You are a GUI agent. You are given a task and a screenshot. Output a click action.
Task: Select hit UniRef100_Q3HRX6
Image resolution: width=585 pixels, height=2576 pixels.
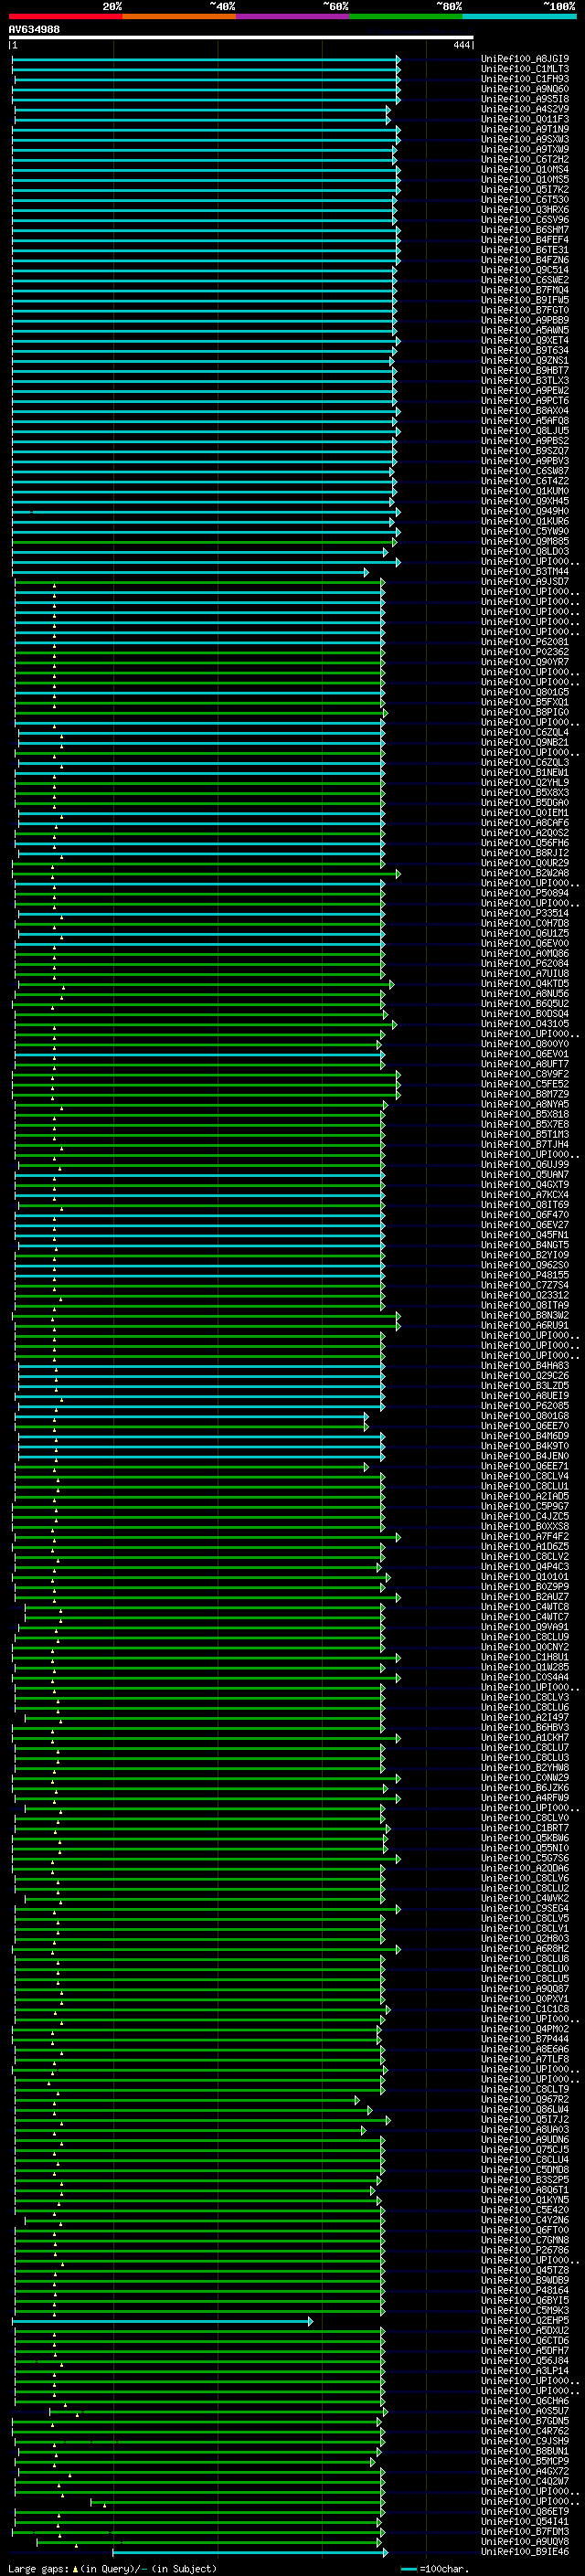click(525, 210)
